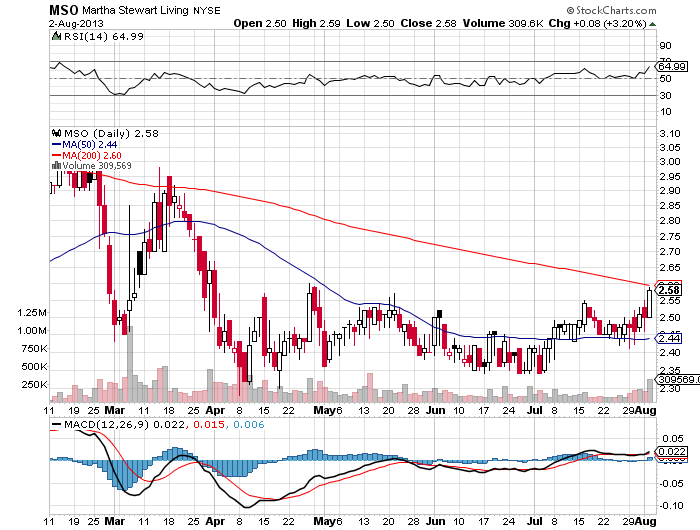Click the Mar label under the price chart
The height and width of the screenshot is (530, 700).
point(114,410)
